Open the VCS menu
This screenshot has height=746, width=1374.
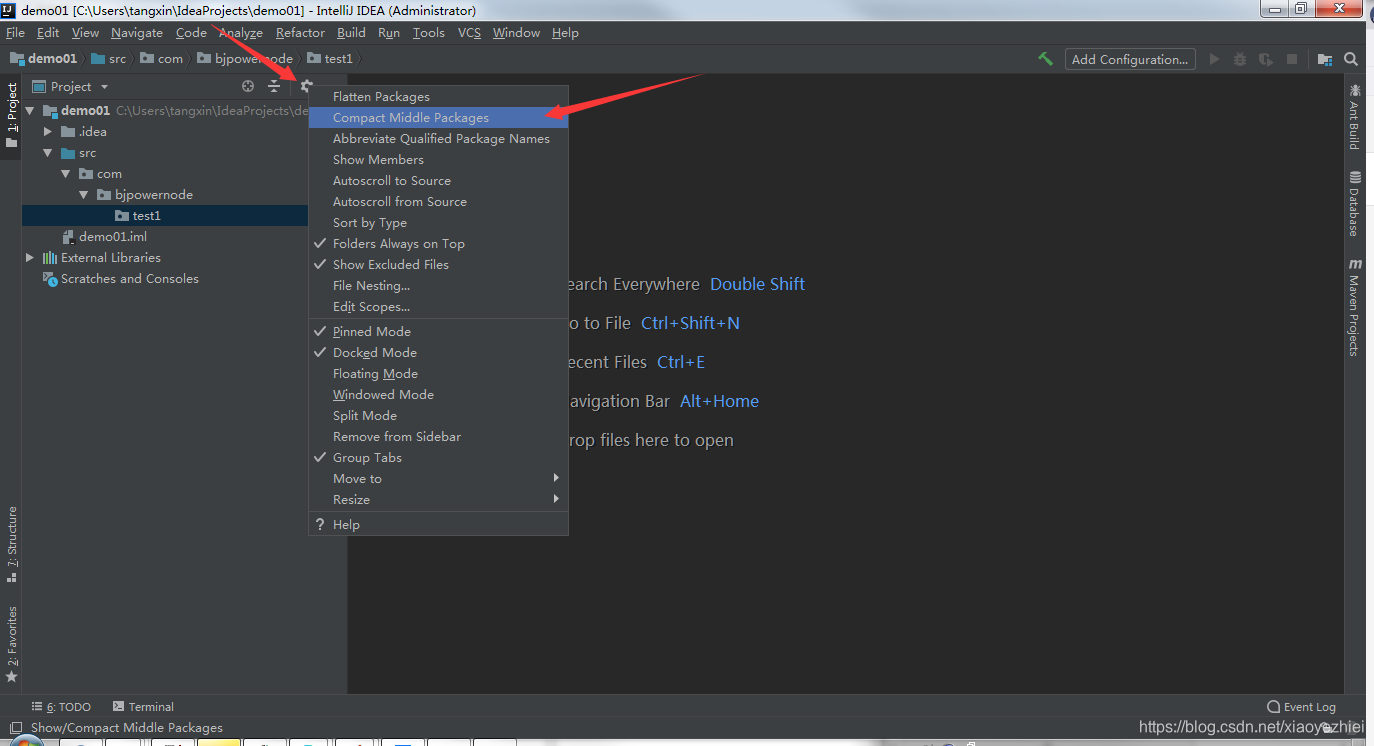coord(469,33)
